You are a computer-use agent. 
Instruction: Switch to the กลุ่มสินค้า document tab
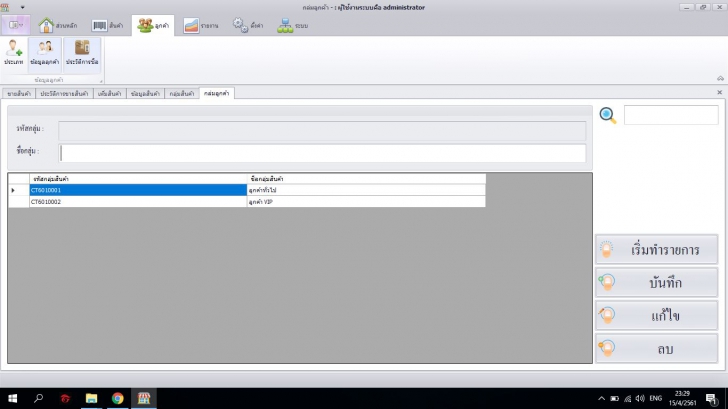point(182,94)
